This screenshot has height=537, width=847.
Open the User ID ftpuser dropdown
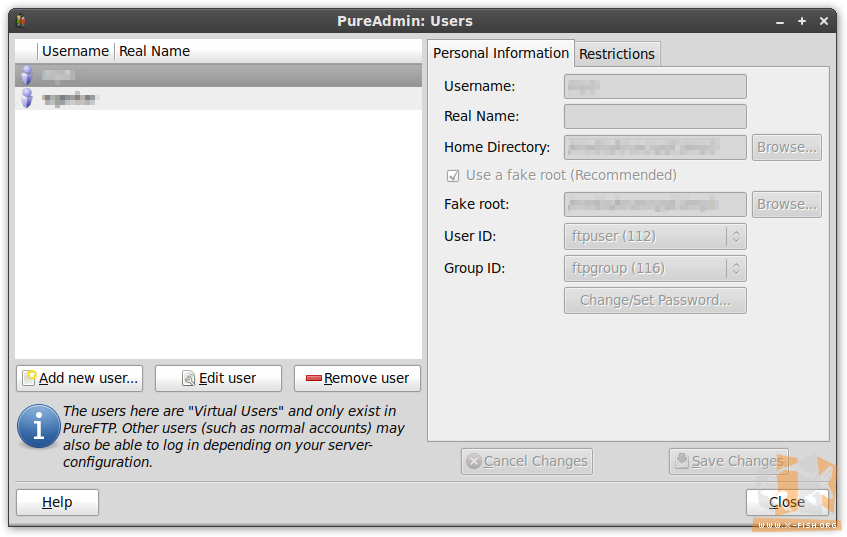point(655,236)
